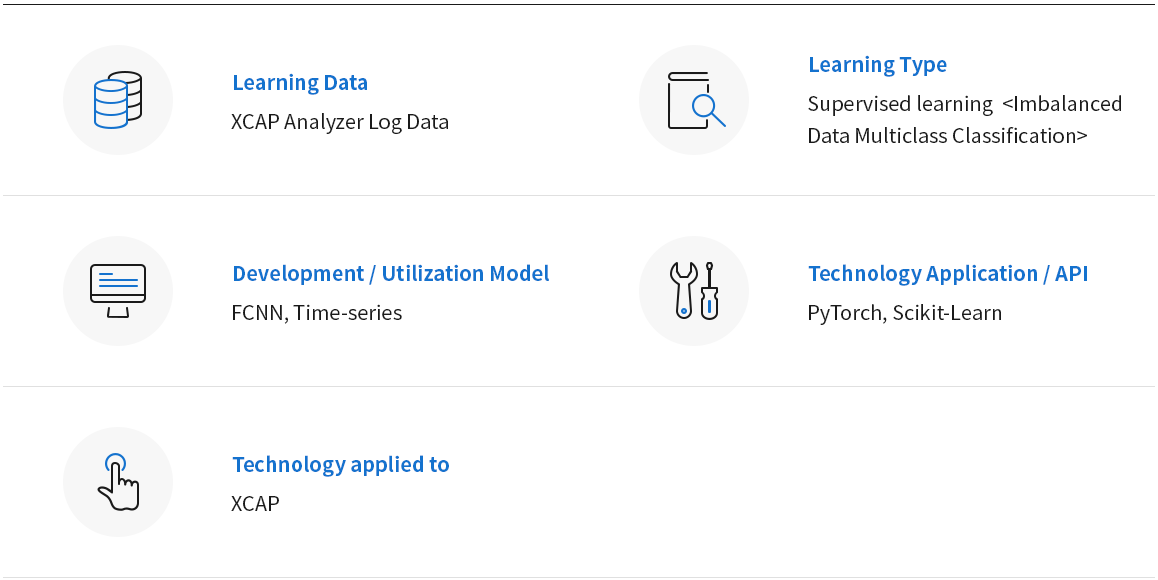Click the pointing hand tap icon
The image size is (1158, 580).
(118, 482)
